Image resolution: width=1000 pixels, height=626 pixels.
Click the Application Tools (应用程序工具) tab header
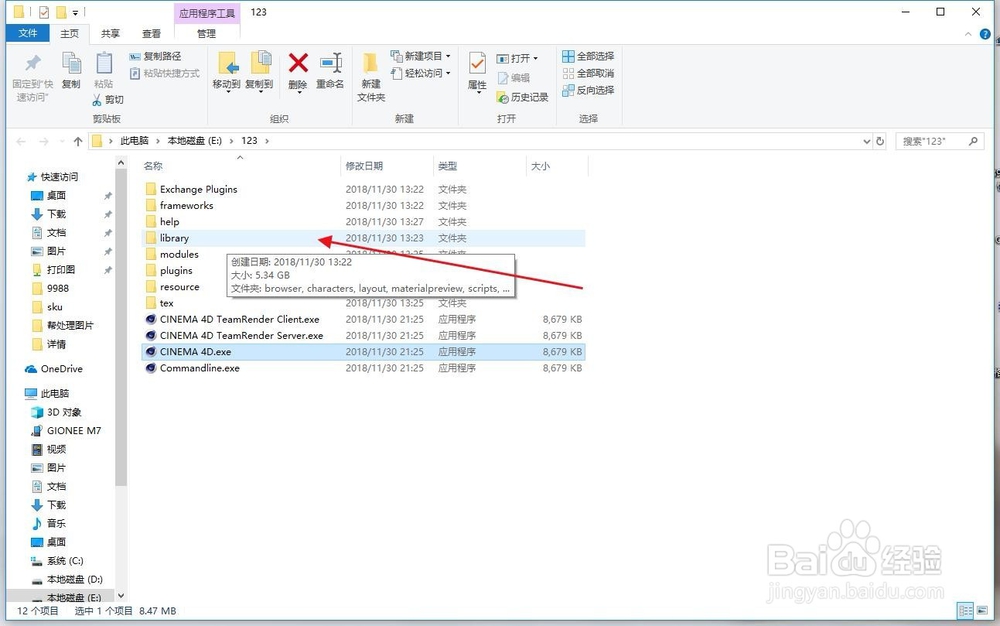pos(207,13)
